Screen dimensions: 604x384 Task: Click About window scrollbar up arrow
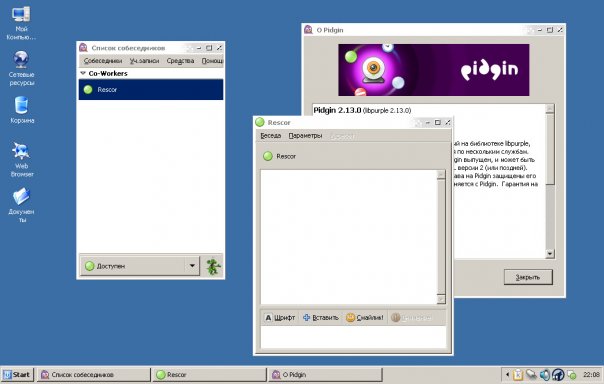tap(550, 108)
